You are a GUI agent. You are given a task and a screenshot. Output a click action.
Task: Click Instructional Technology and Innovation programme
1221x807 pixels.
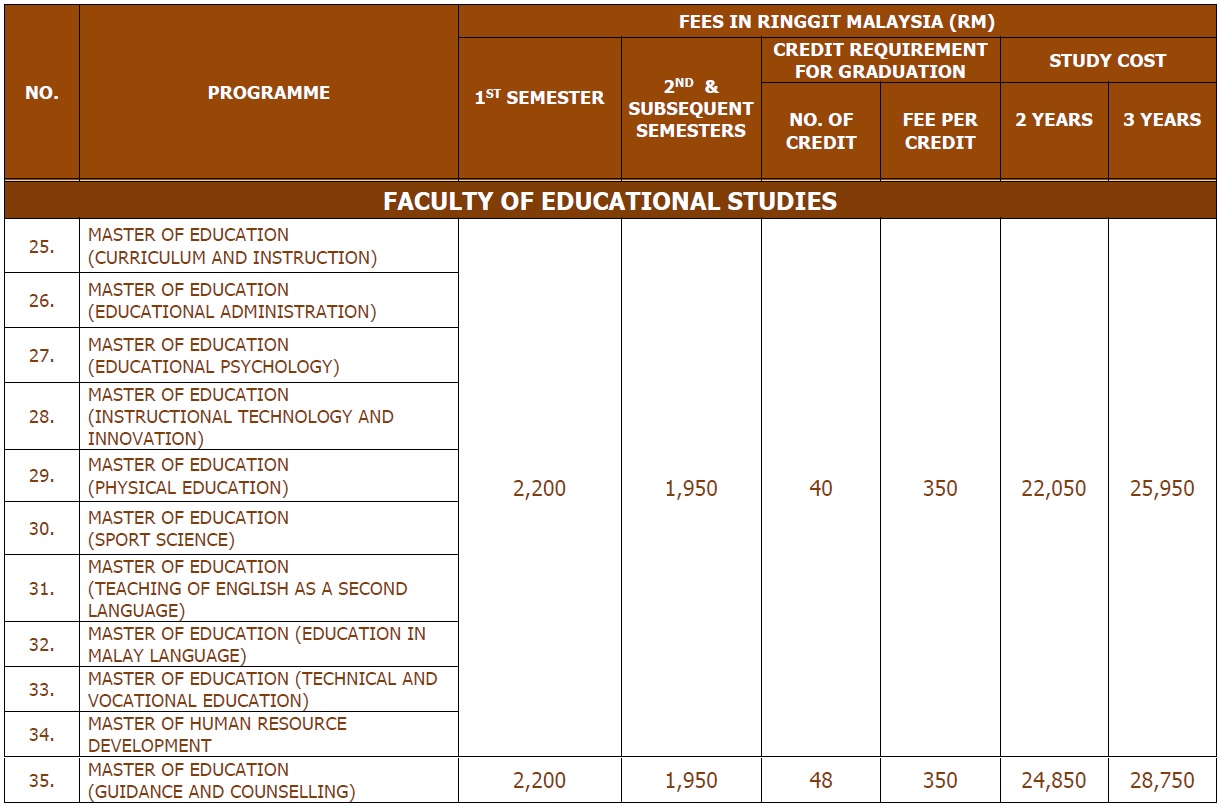coord(240,417)
